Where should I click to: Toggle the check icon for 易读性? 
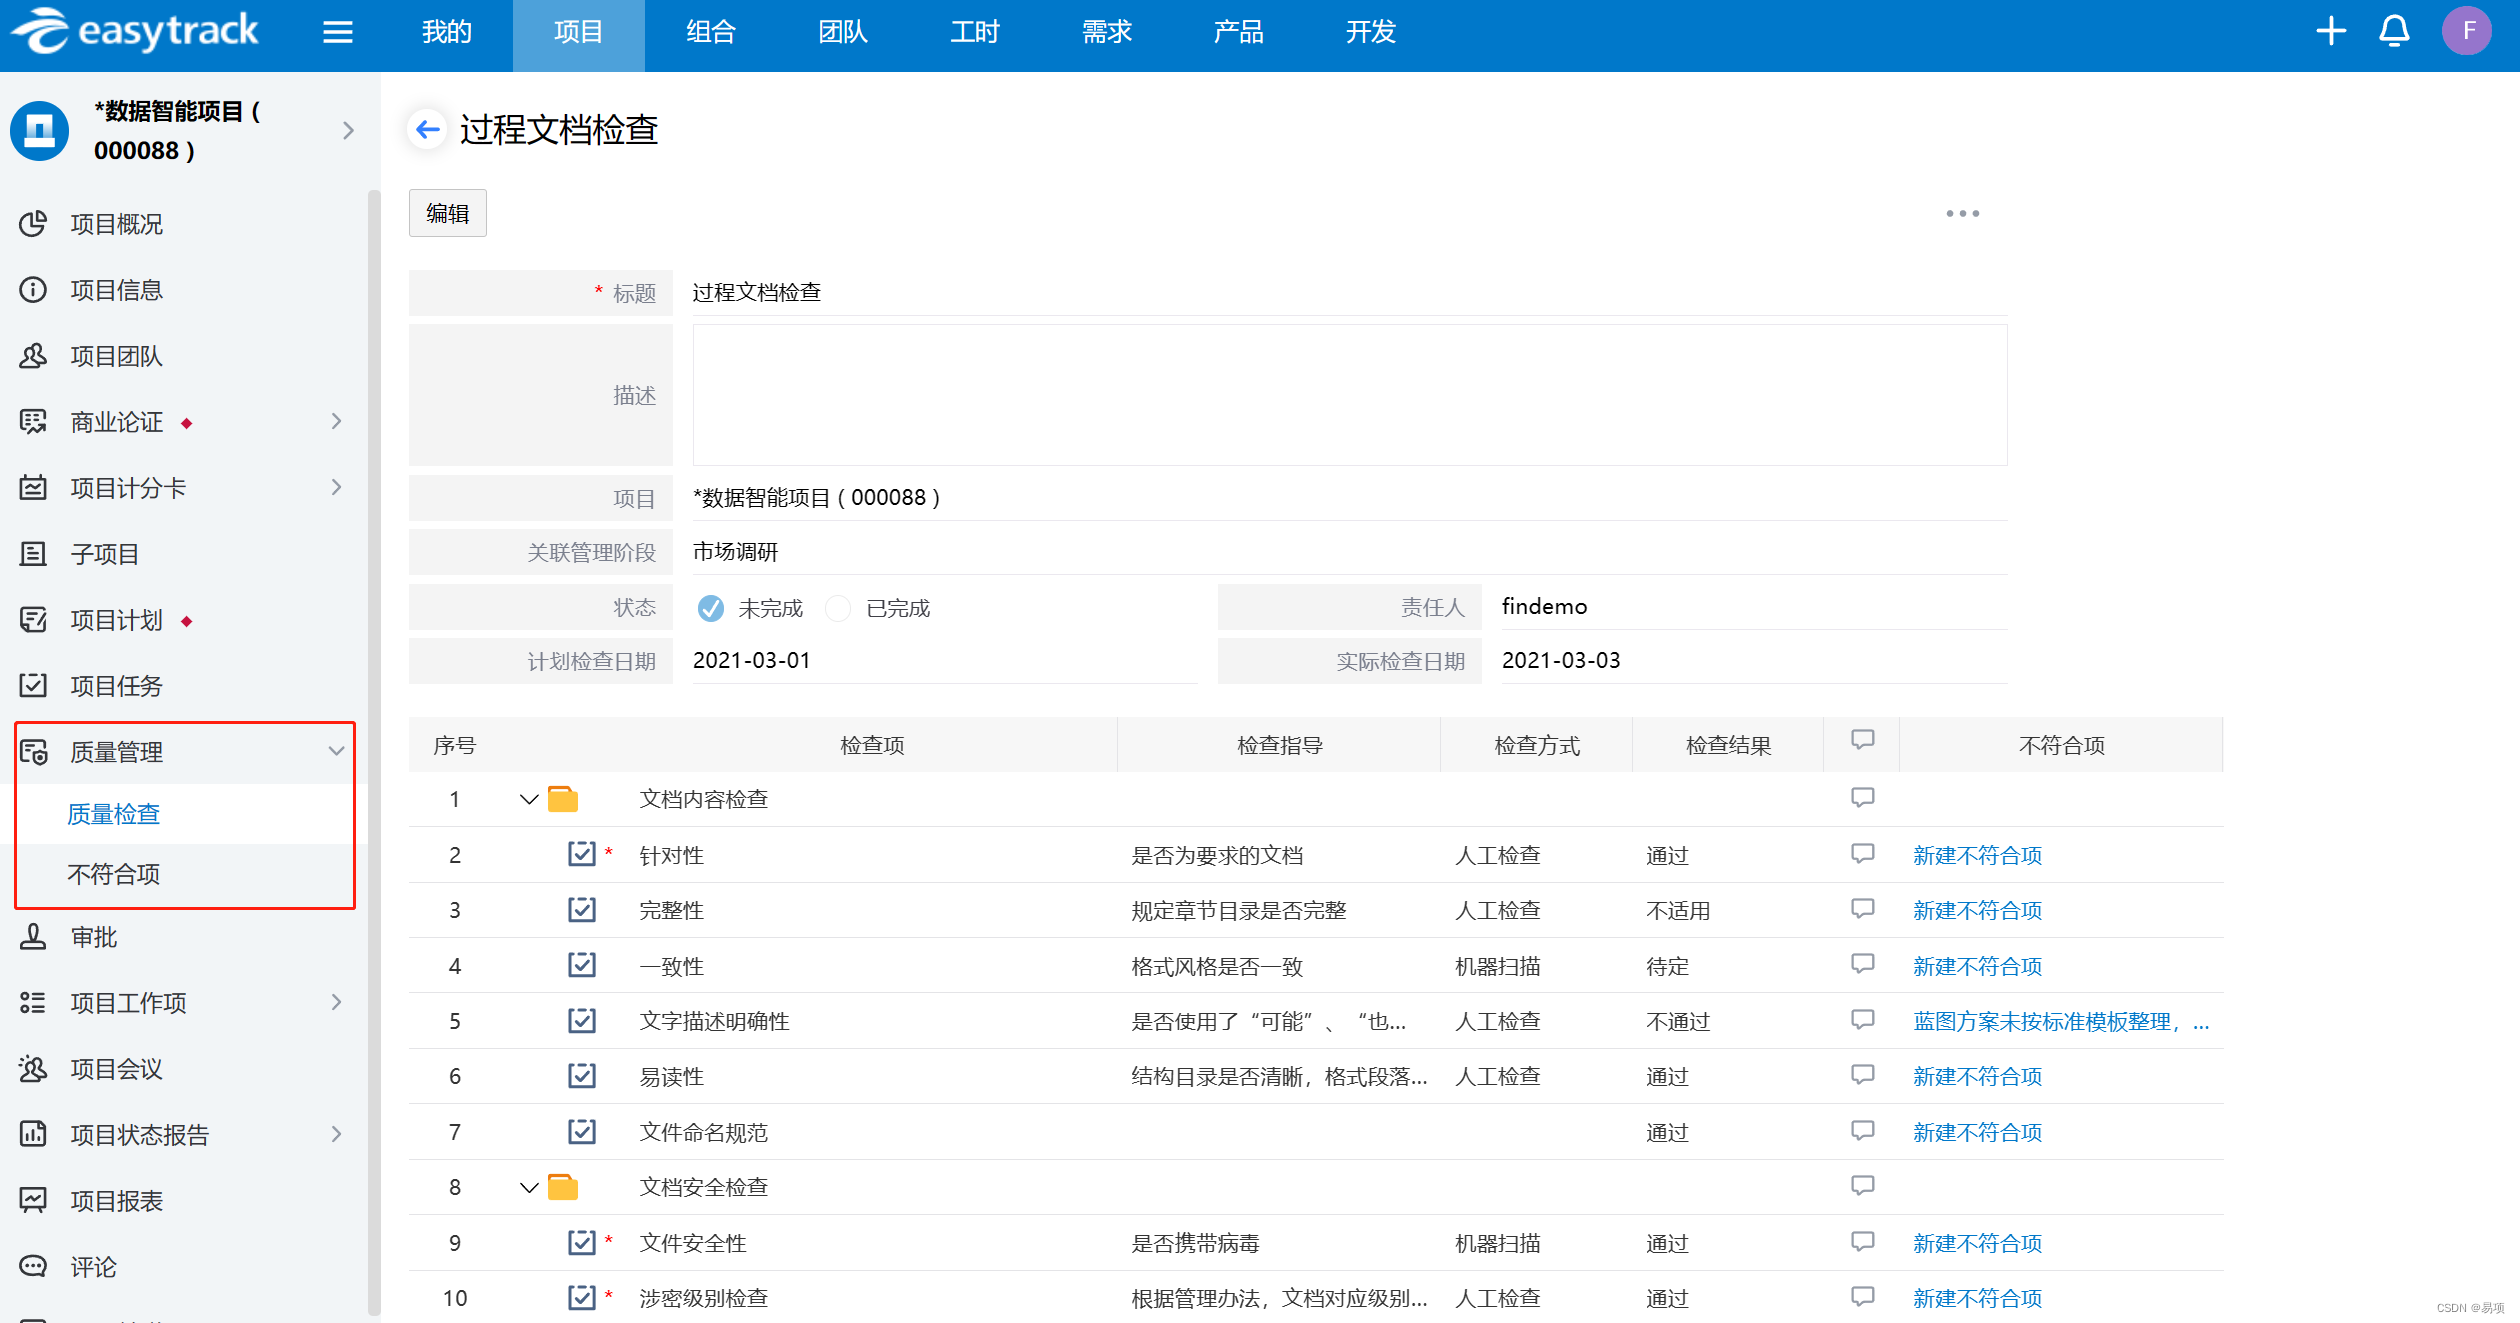581,1076
